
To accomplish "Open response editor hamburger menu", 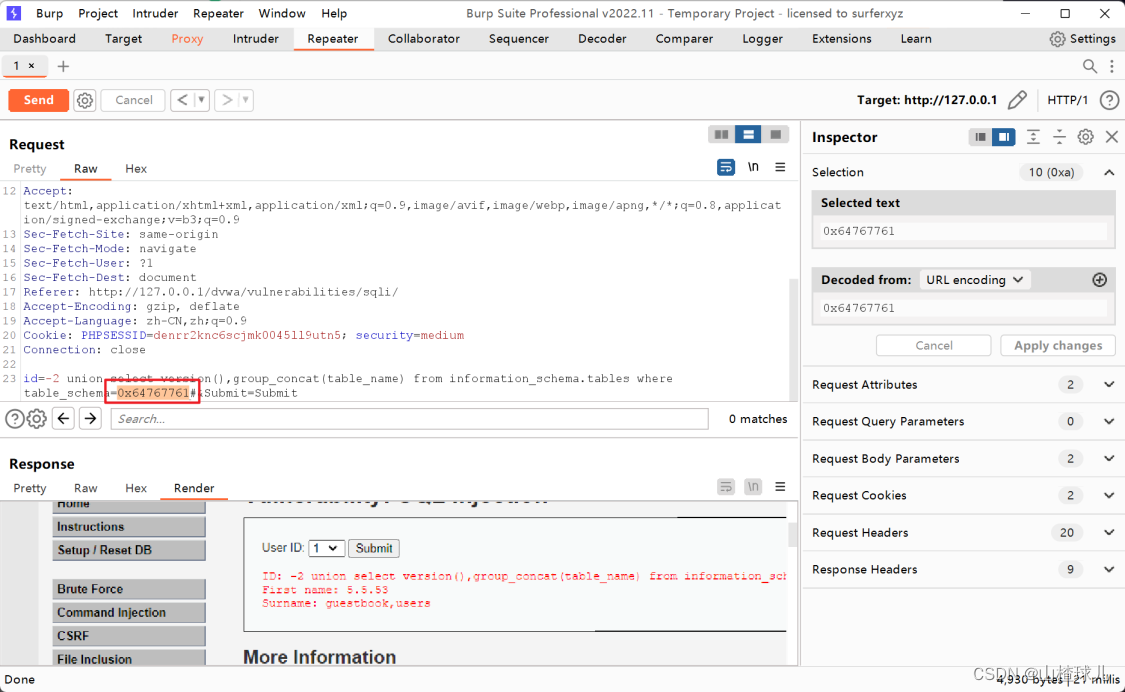I will click(780, 487).
